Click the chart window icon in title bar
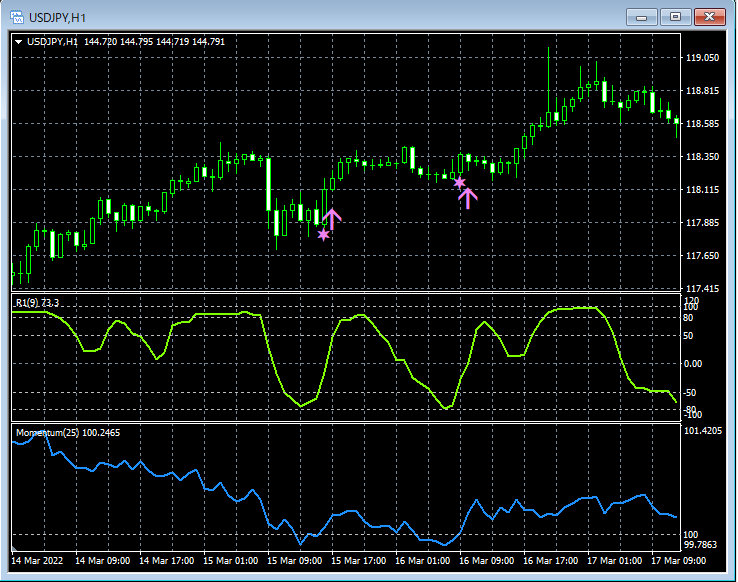Screen dimensions: 738x582 click(x=17, y=17)
